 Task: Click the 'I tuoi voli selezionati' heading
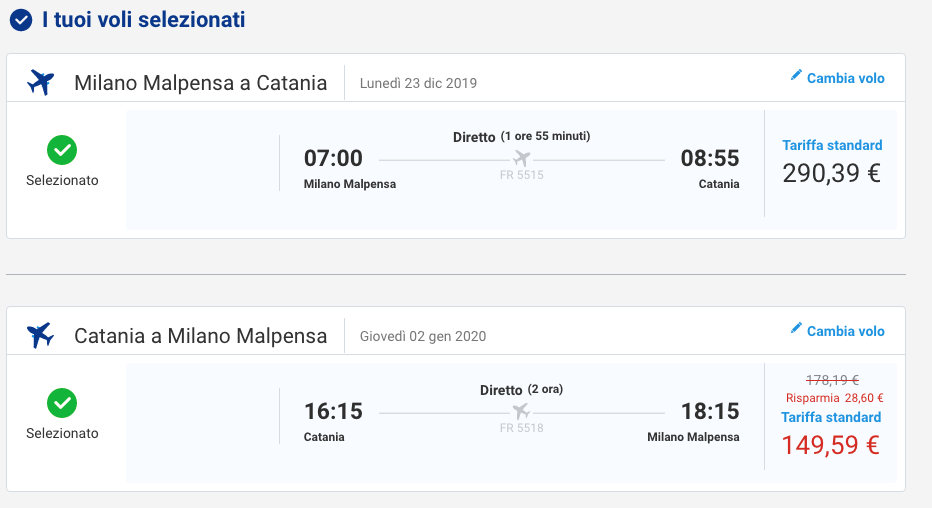coord(143,20)
